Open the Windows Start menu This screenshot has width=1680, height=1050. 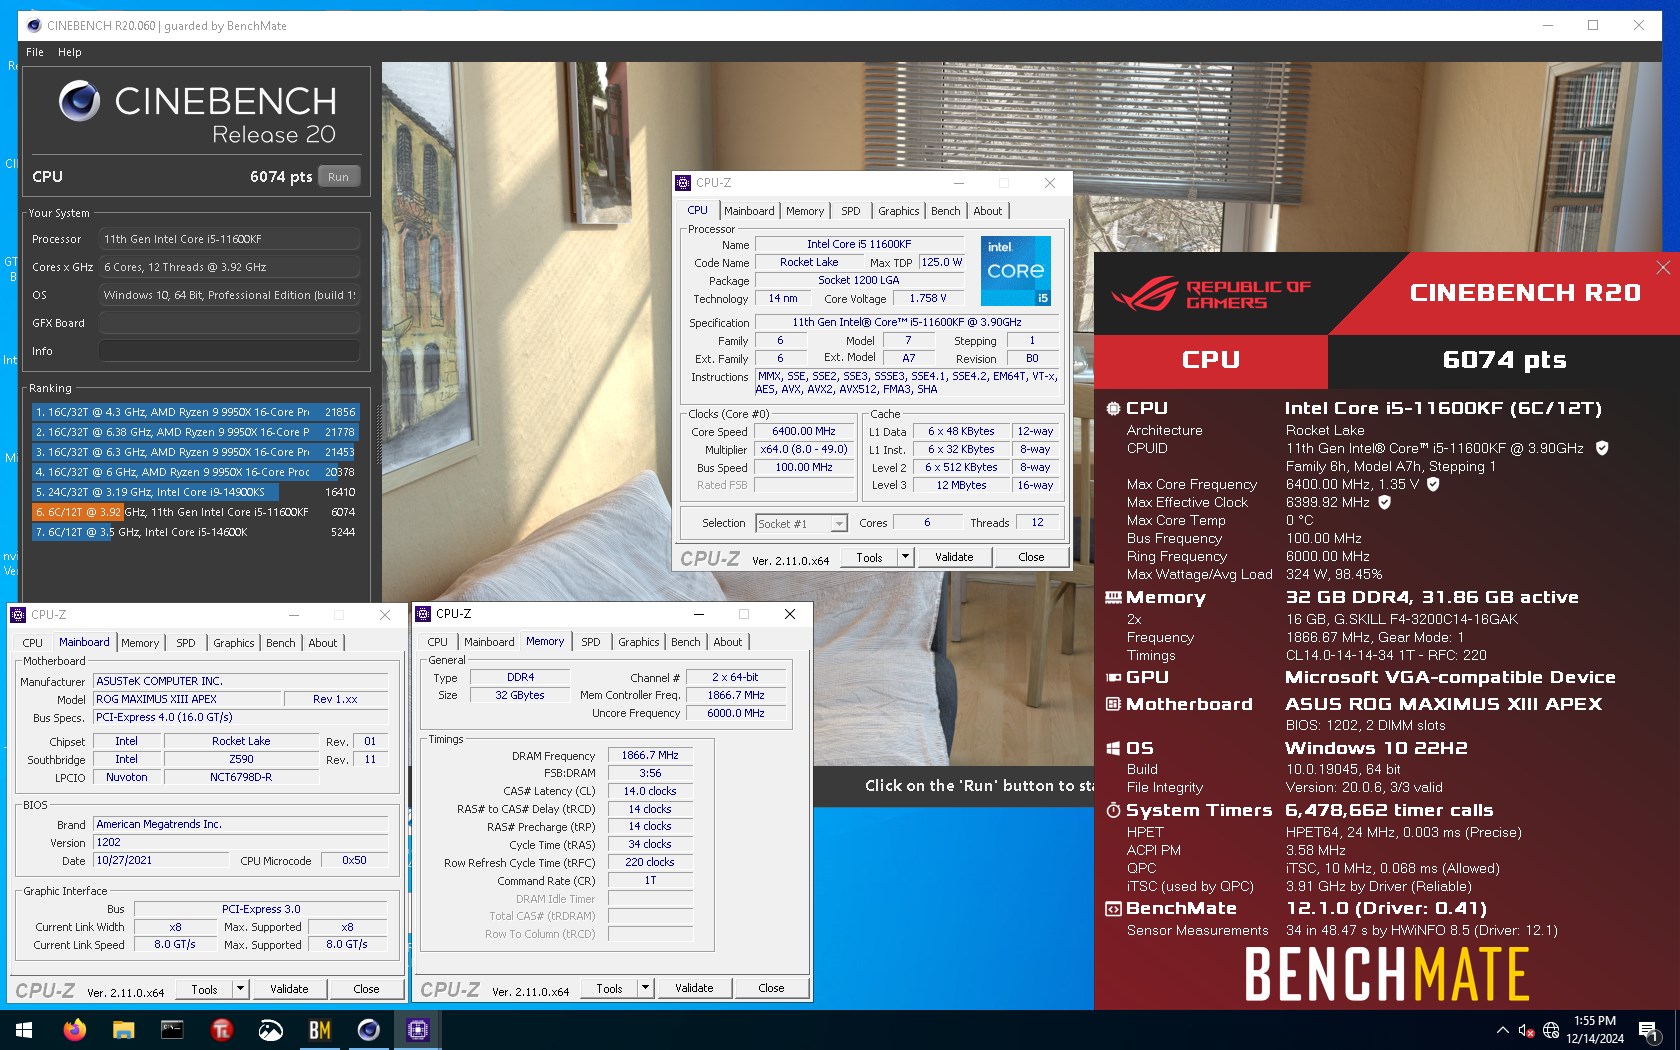(x=24, y=1029)
